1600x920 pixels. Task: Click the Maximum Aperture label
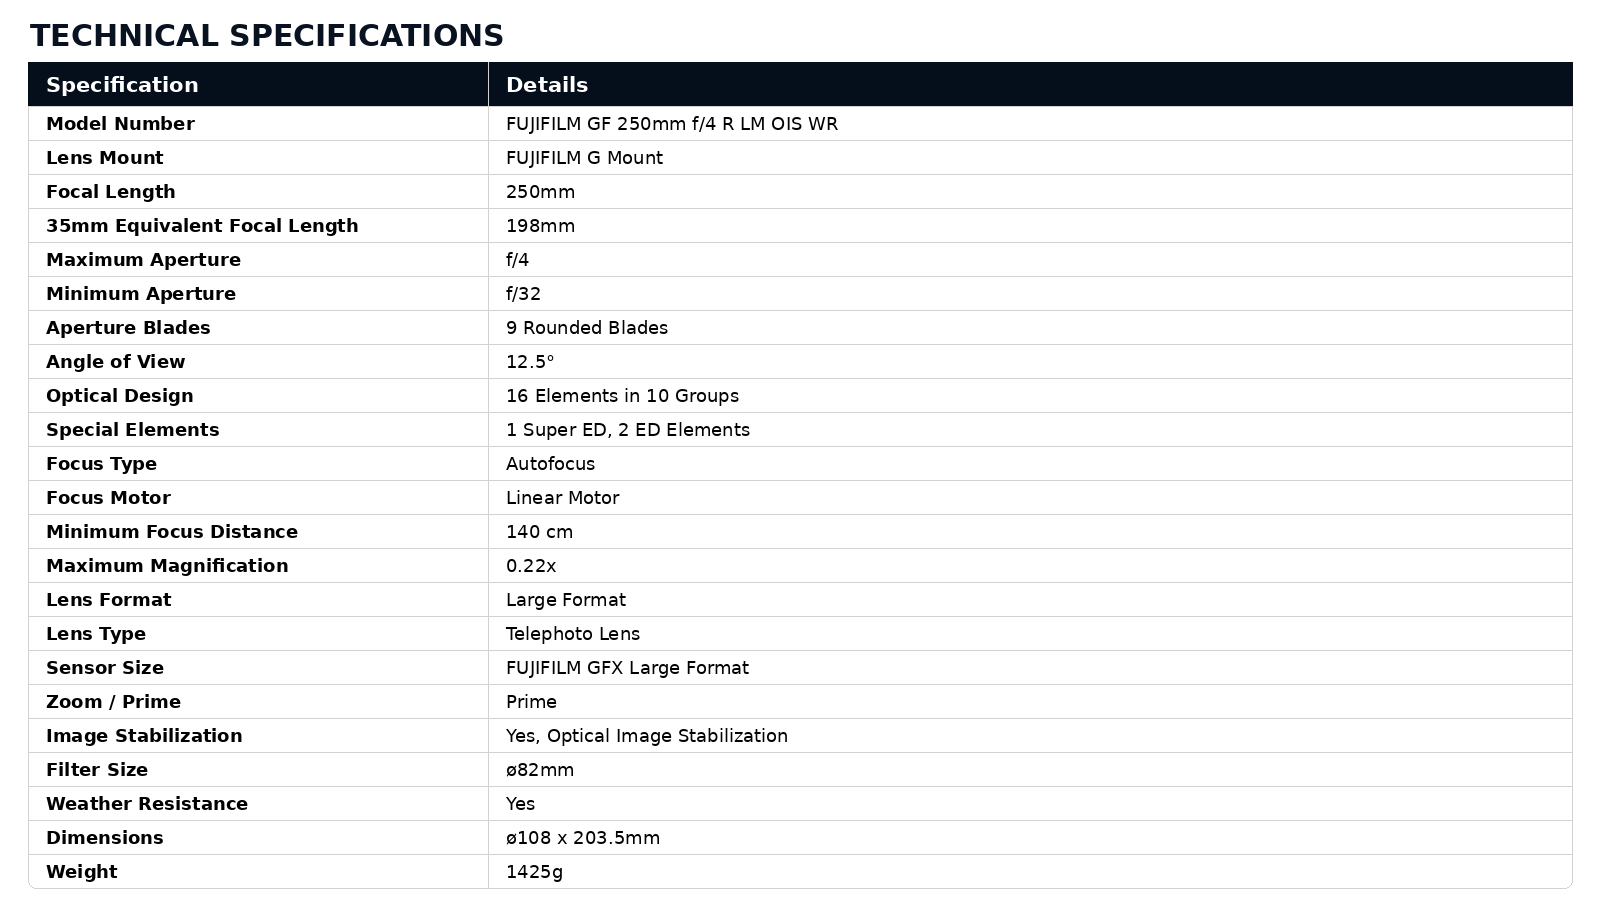tap(143, 260)
